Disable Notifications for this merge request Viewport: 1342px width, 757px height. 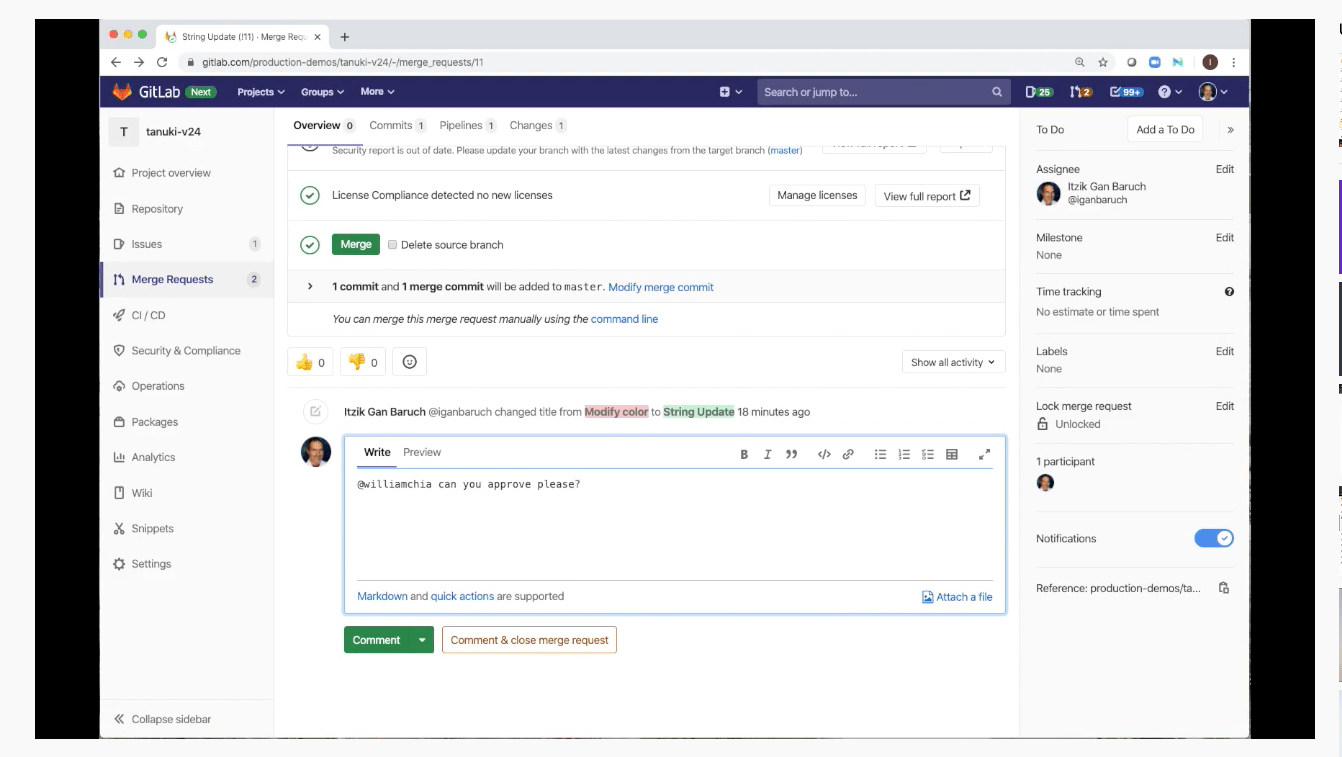[x=1214, y=538]
